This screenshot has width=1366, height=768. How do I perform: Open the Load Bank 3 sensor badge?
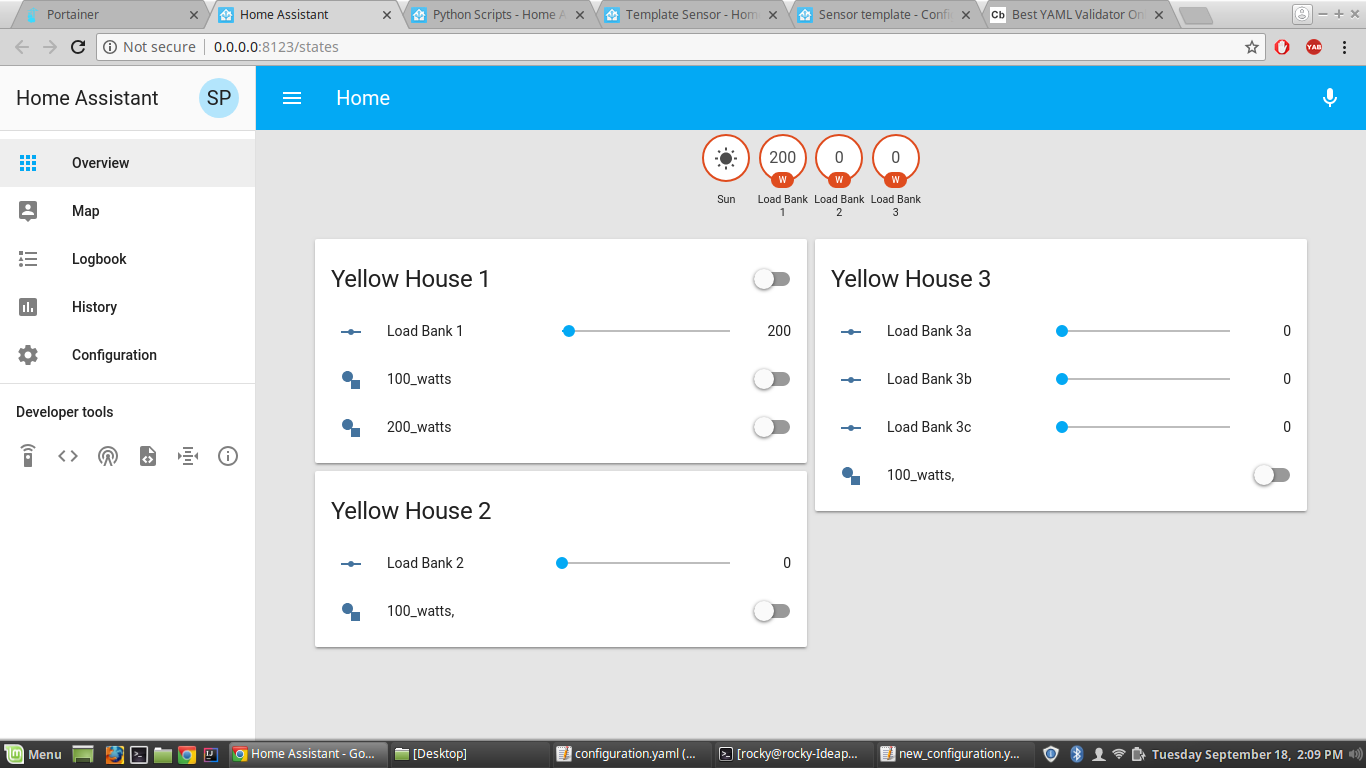[x=895, y=158]
